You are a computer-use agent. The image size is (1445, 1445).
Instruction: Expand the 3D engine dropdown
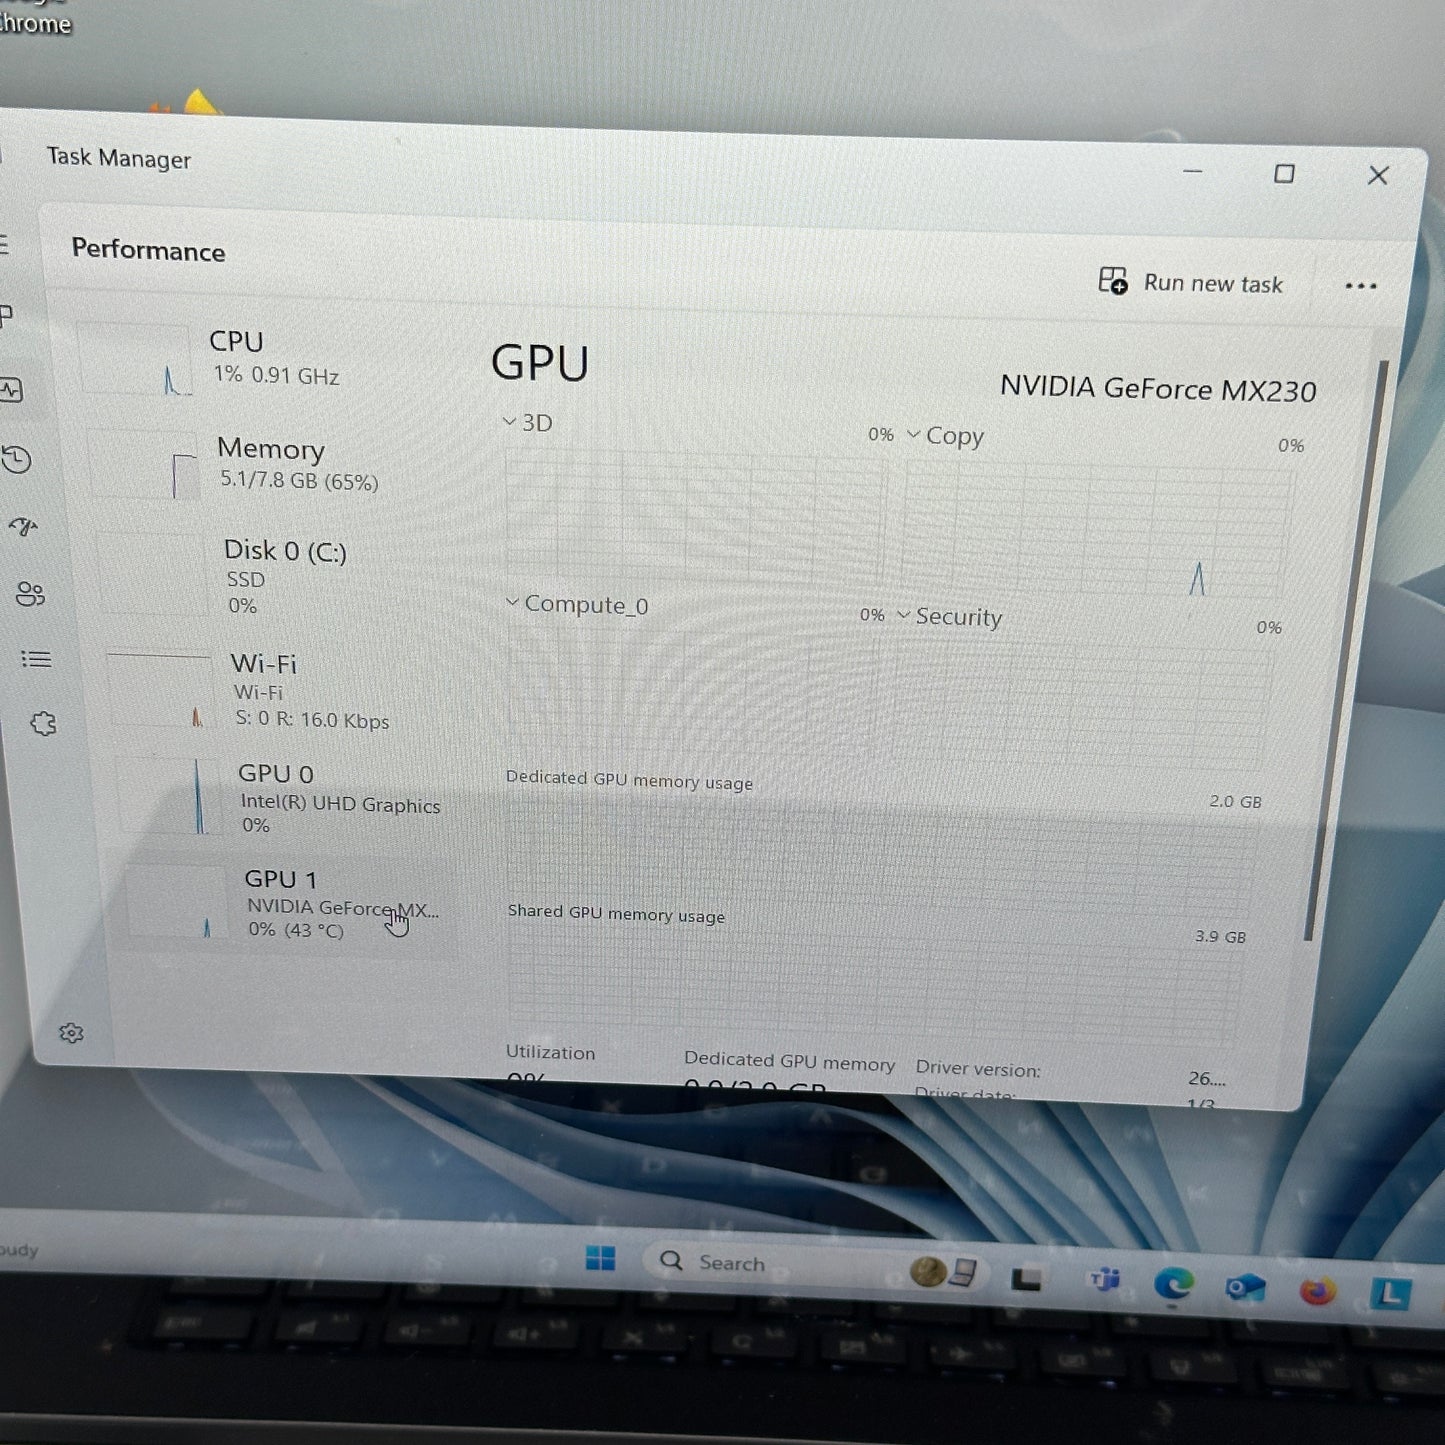click(509, 422)
